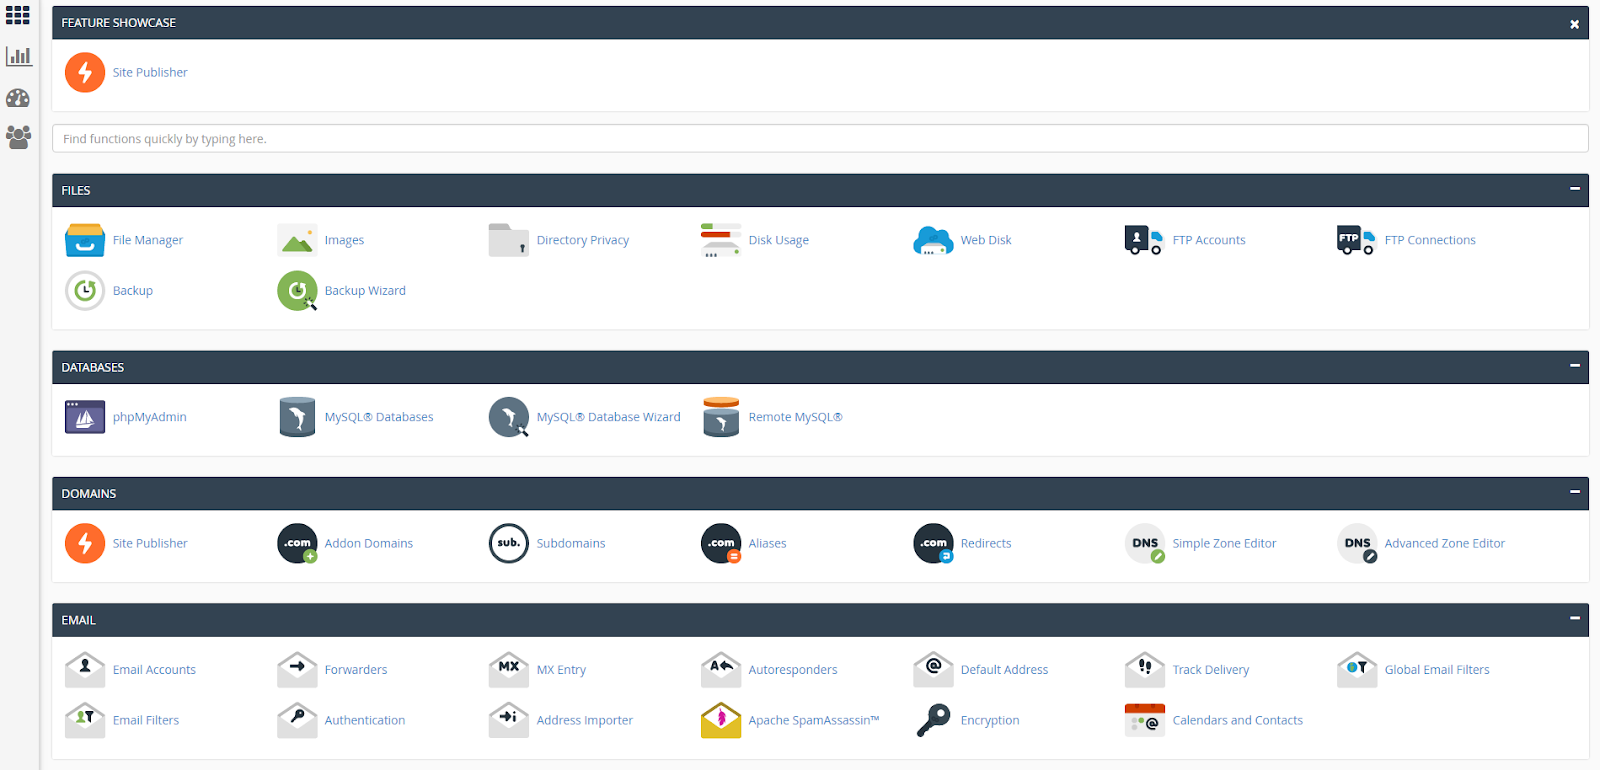Click the File Manager icon
The image size is (1600, 770).
click(85, 240)
